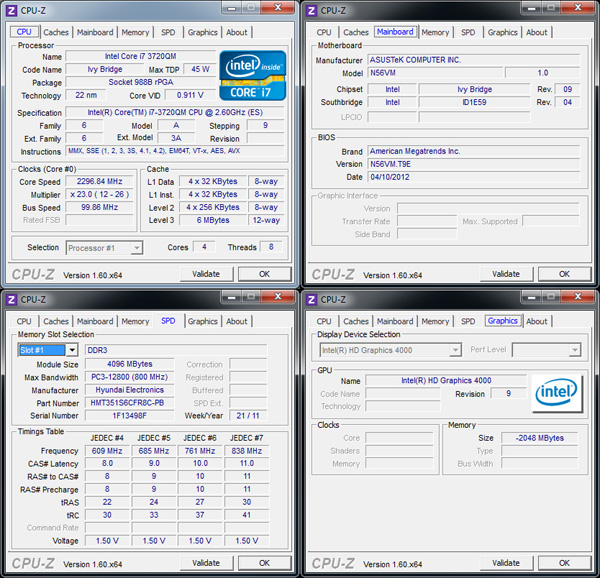This screenshot has width=600, height=580.
Task: Click Validate in the CPU window
Action: (206, 274)
